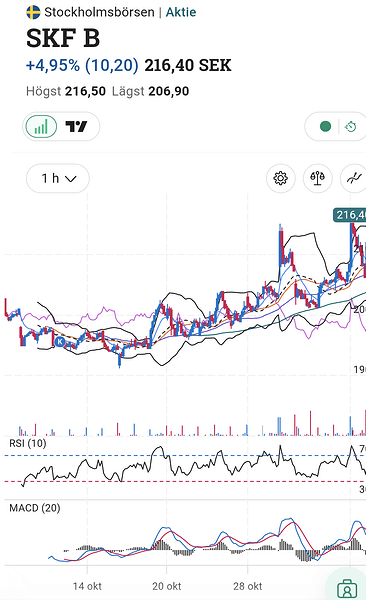The width and height of the screenshot is (366, 600).
Task: Tap the Stockholmsbörsen label
Action: point(100,12)
